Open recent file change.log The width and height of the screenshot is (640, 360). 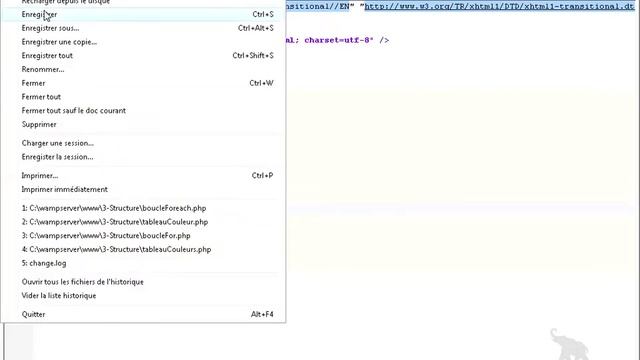click(143, 263)
